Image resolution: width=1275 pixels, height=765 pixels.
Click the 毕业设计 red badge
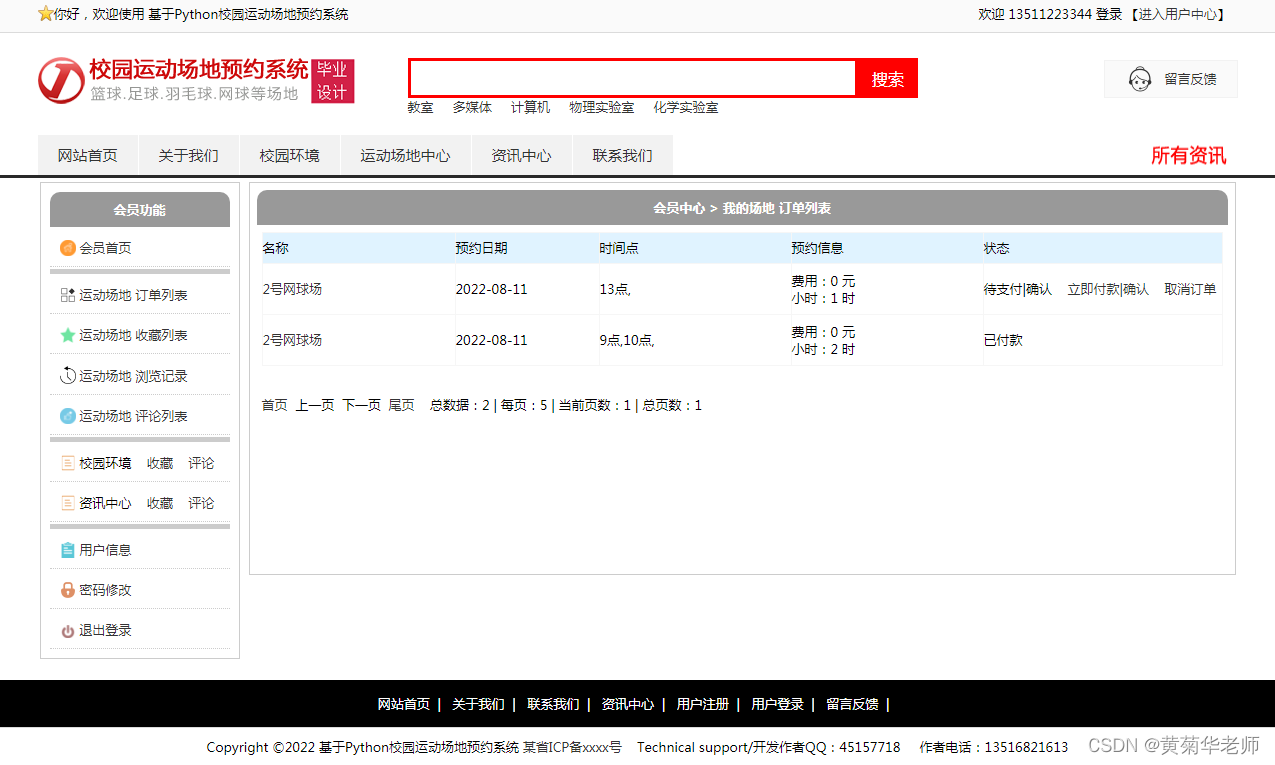[x=332, y=81]
